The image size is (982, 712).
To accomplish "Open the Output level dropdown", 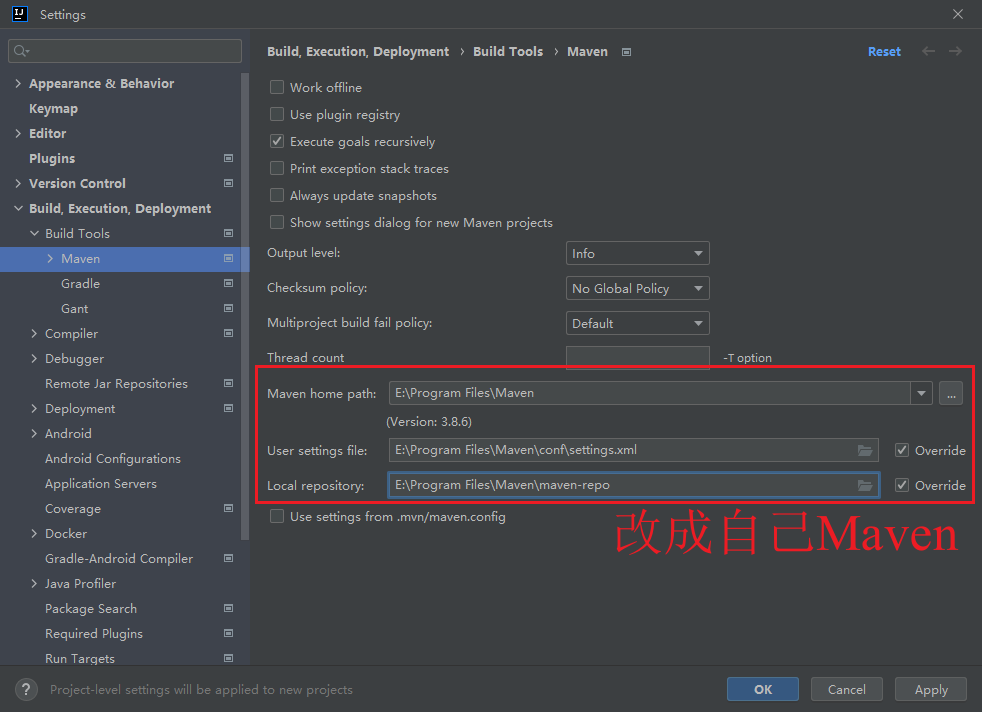I will pyautogui.click(x=637, y=253).
